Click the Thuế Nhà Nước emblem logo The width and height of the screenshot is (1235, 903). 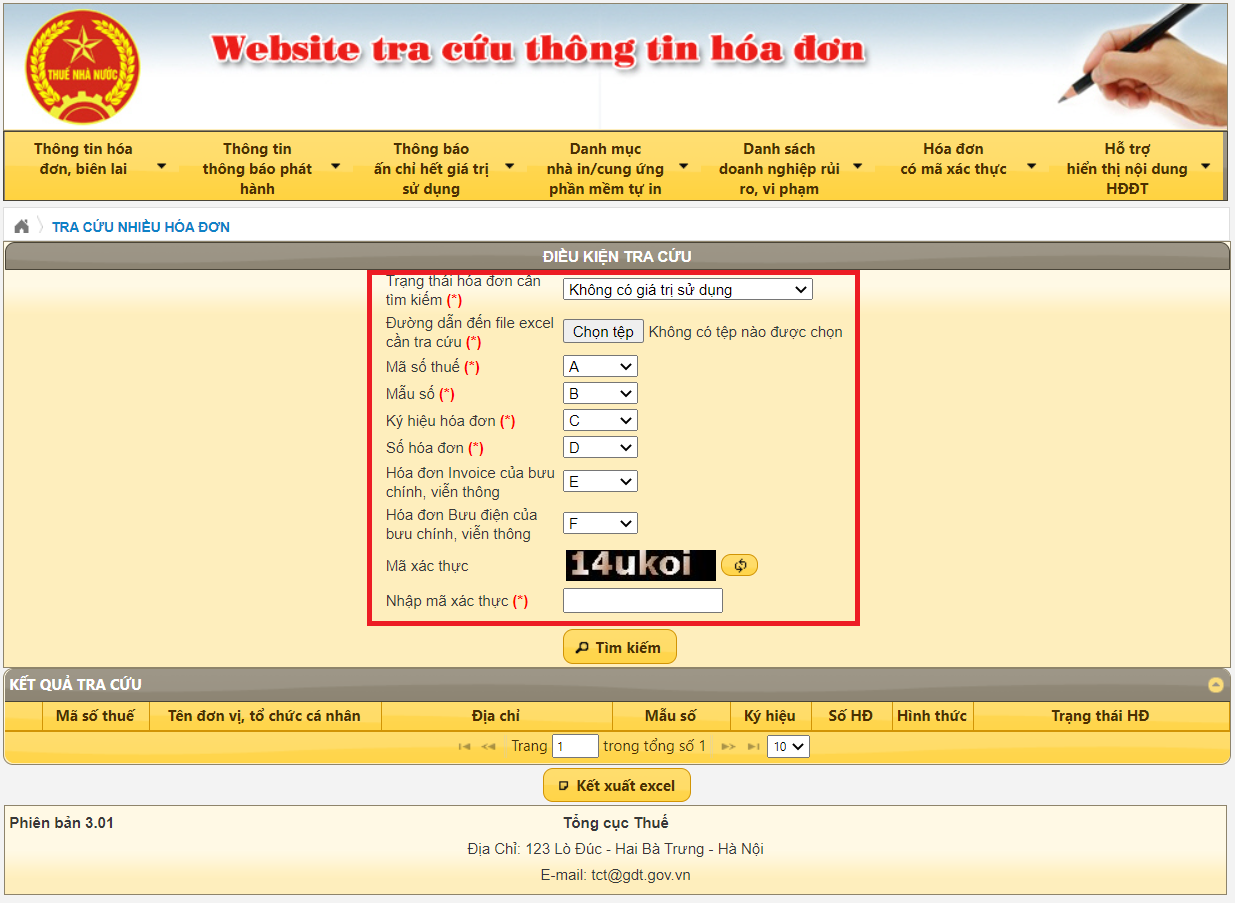[83, 64]
